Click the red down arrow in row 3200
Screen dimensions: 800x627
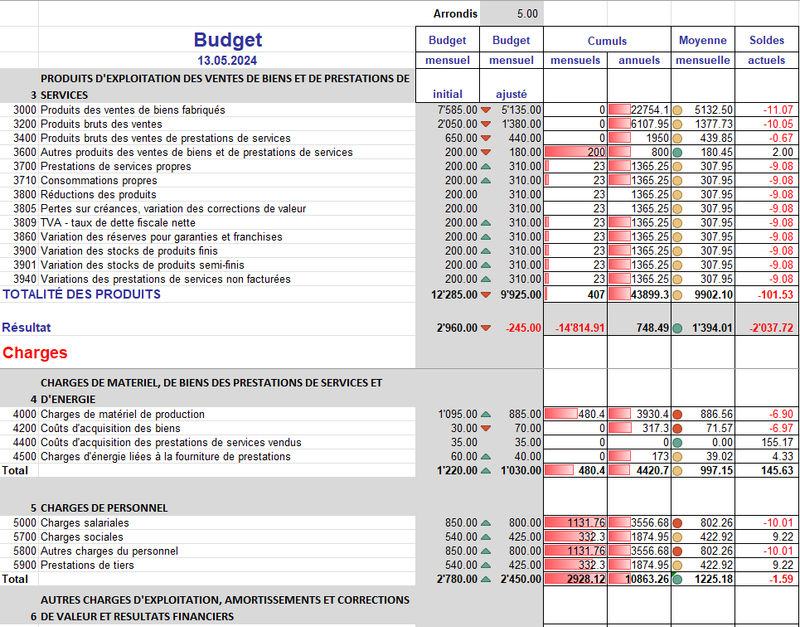click(x=486, y=124)
